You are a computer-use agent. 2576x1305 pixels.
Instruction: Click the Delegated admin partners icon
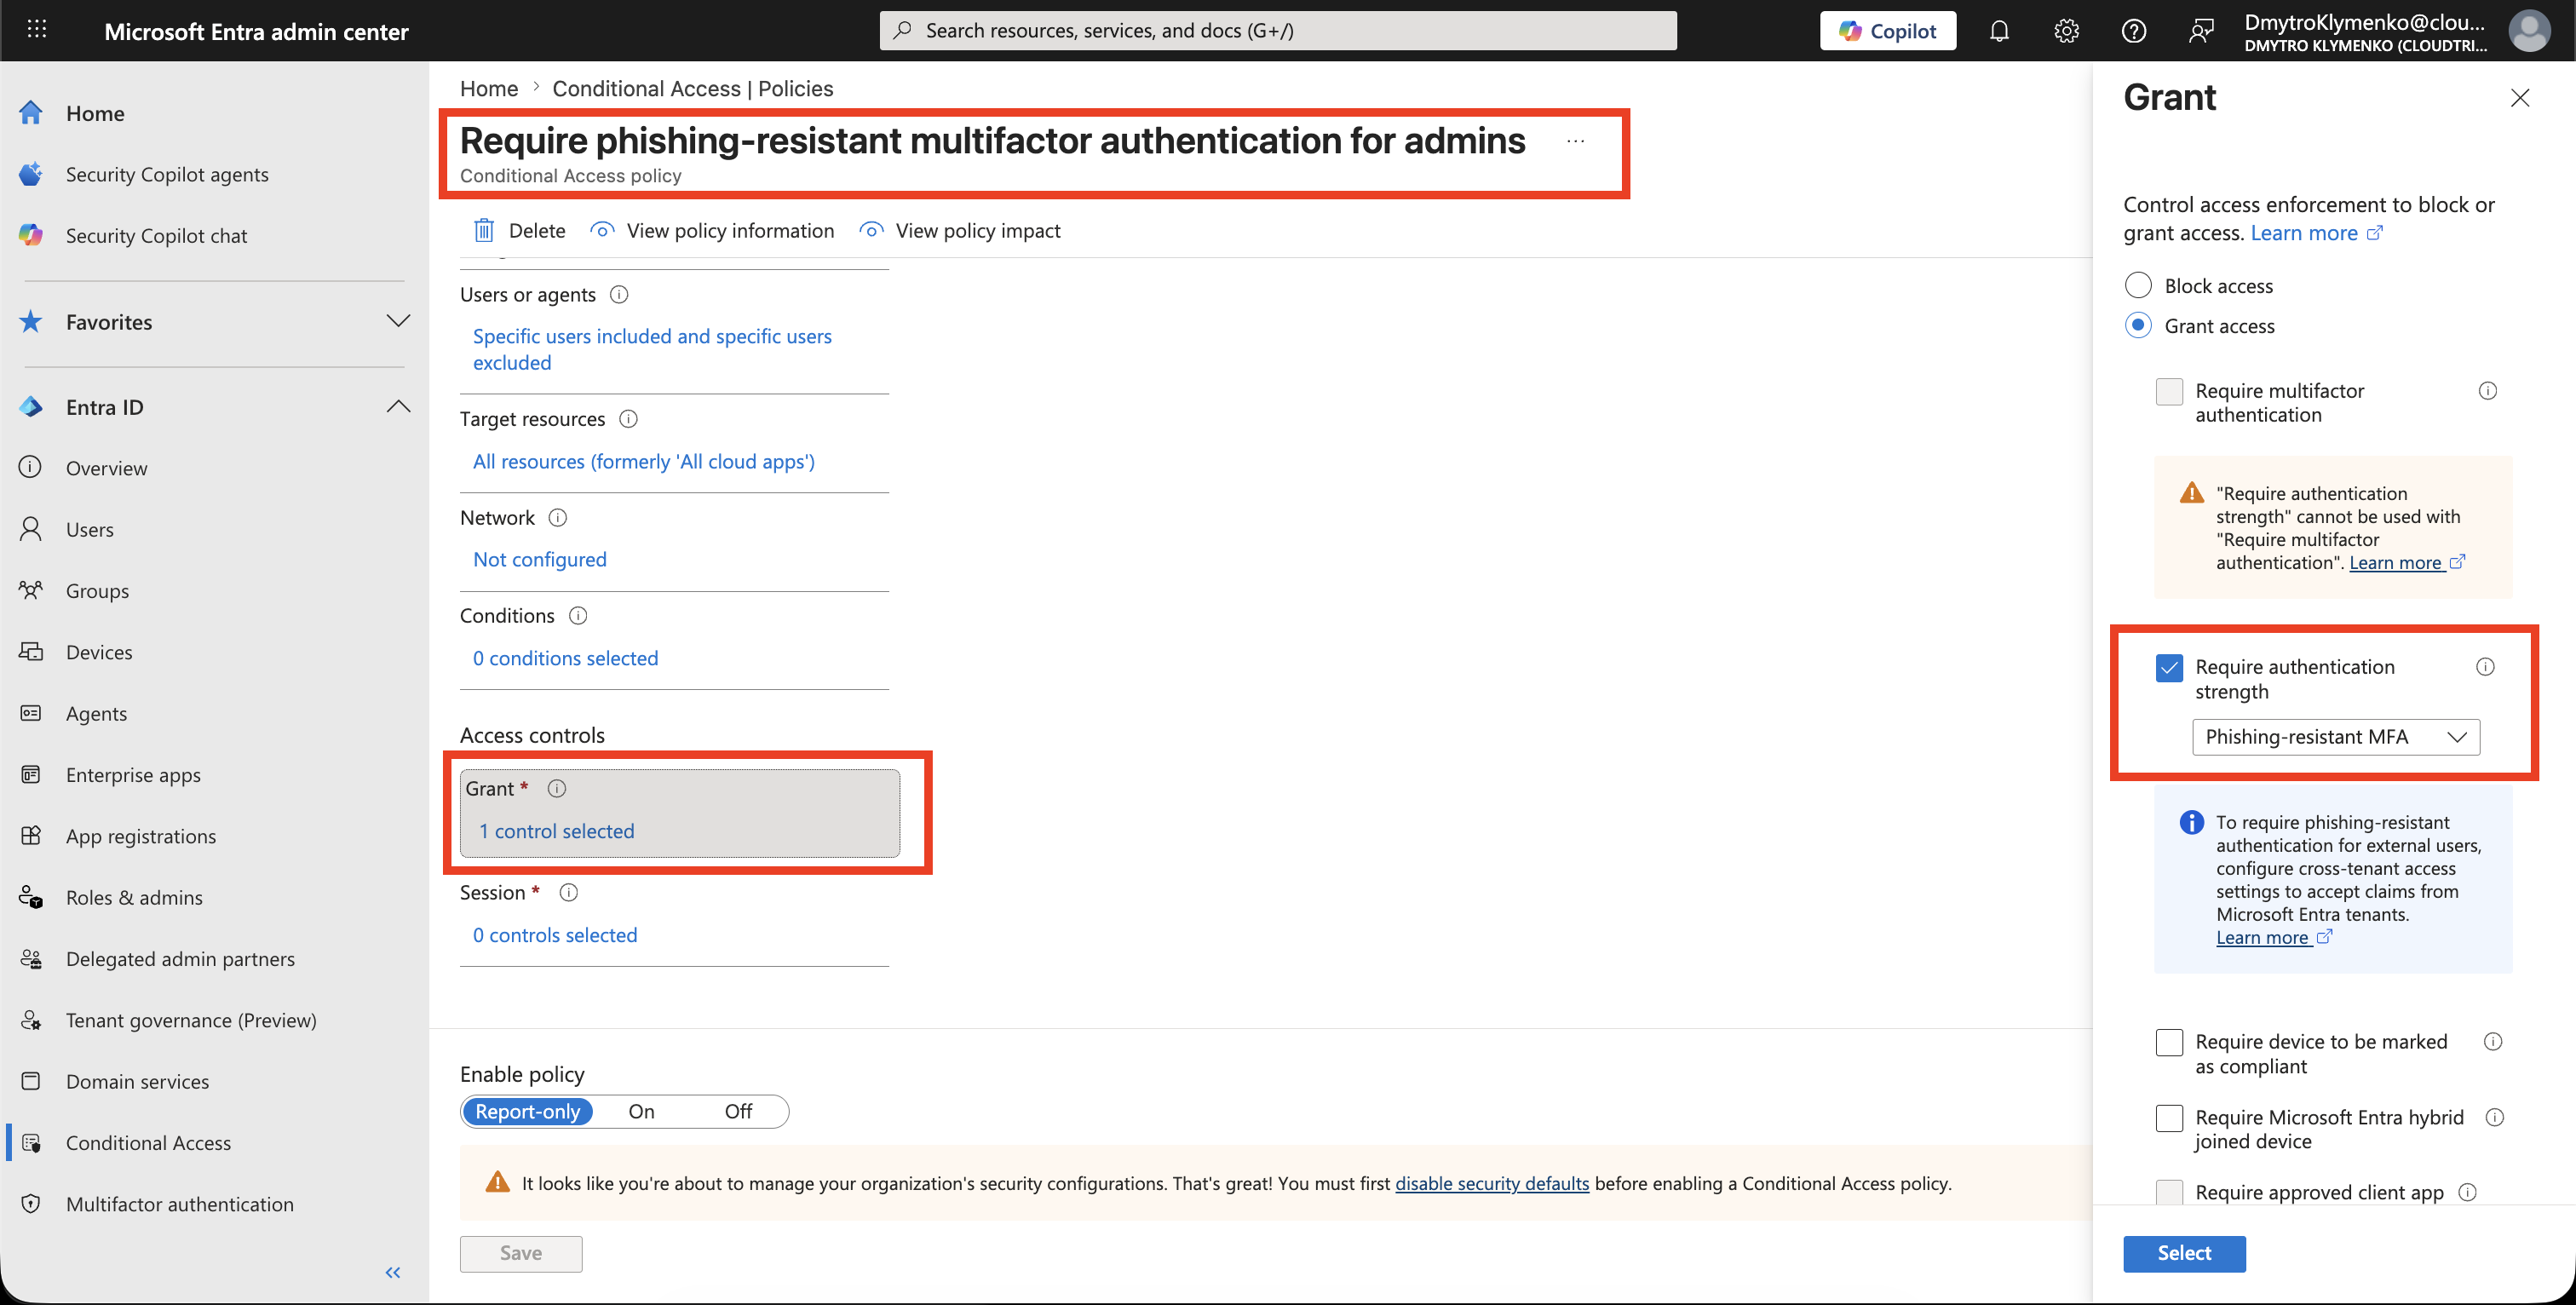point(31,958)
